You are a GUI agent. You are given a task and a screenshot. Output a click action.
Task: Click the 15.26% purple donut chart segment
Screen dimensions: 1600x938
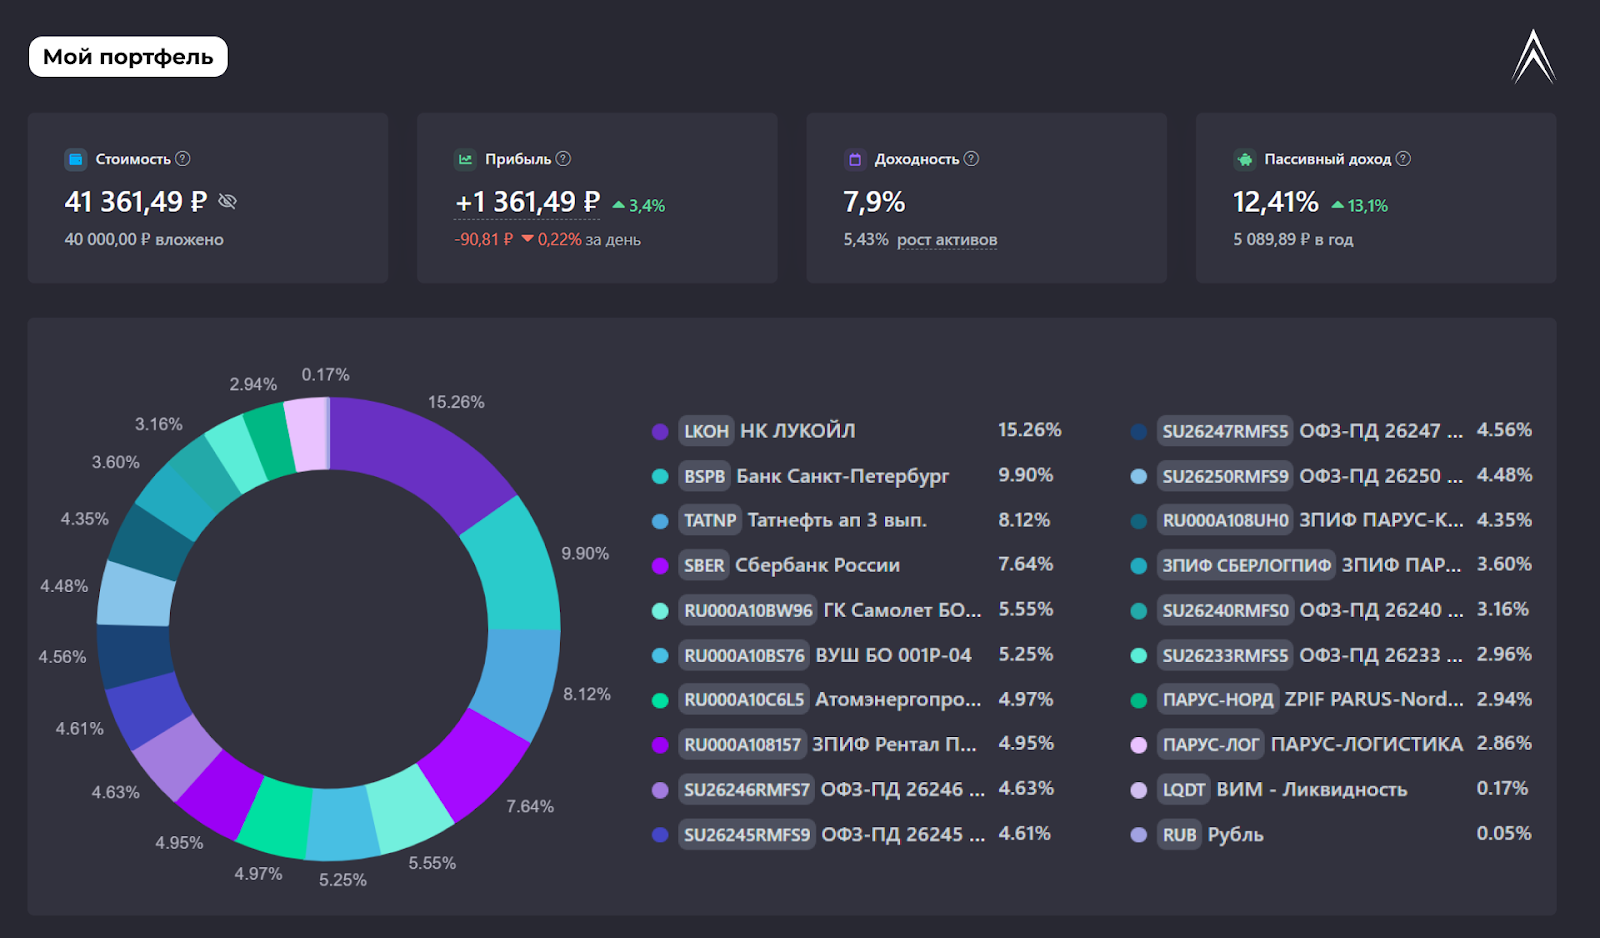coord(430,450)
